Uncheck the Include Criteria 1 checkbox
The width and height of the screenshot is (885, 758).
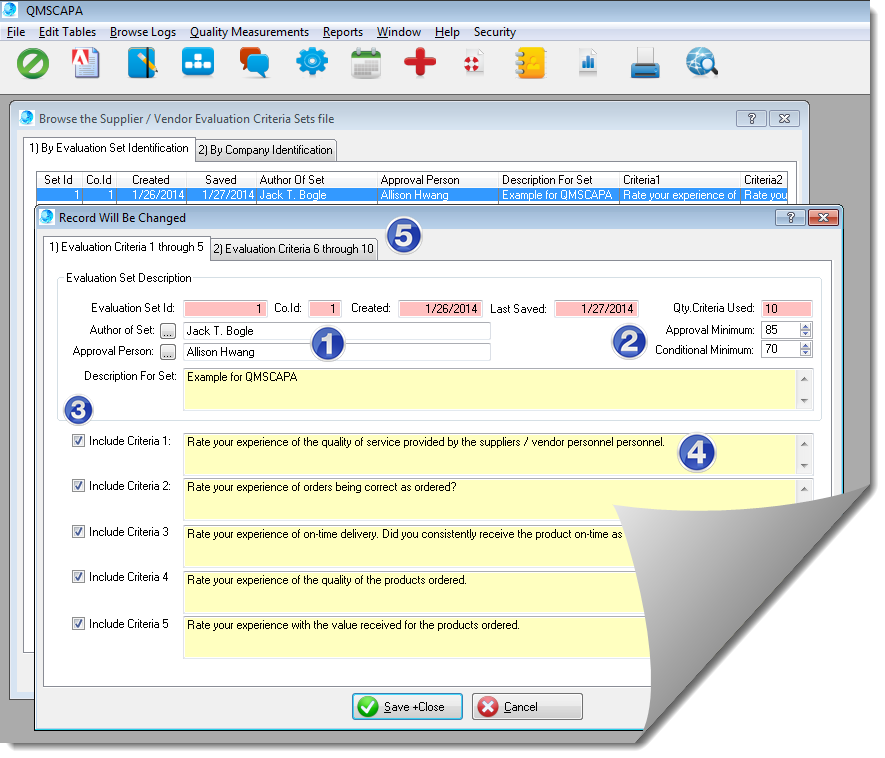pos(79,440)
